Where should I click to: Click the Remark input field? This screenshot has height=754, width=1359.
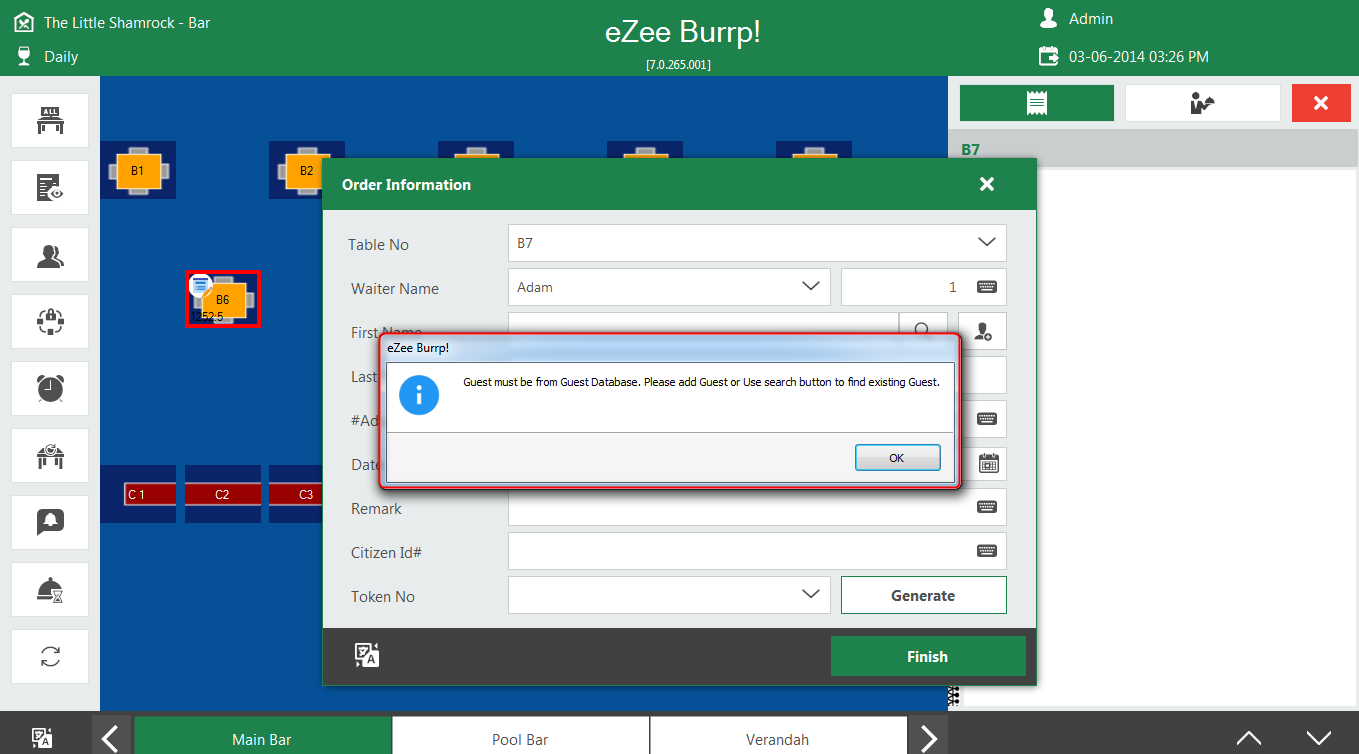coord(757,507)
